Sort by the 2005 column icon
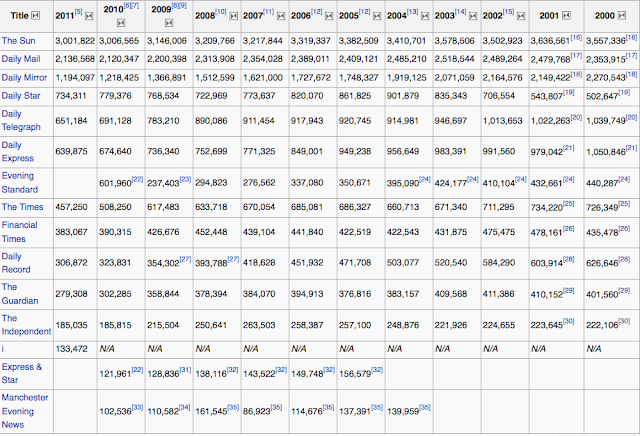The width and height of the screenshot is (640, 436). pyautogui.click(x=377, y=16)
